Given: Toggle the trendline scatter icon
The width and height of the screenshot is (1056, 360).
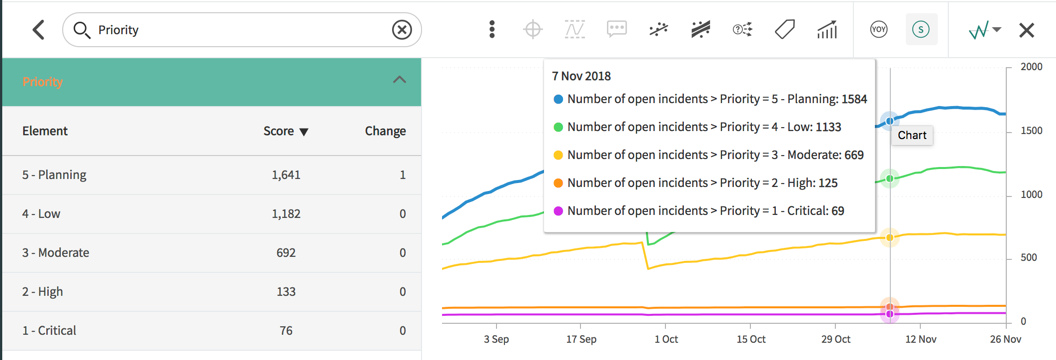Looking at the screenshot, I should pyautogui.click(x=658, y=30).
